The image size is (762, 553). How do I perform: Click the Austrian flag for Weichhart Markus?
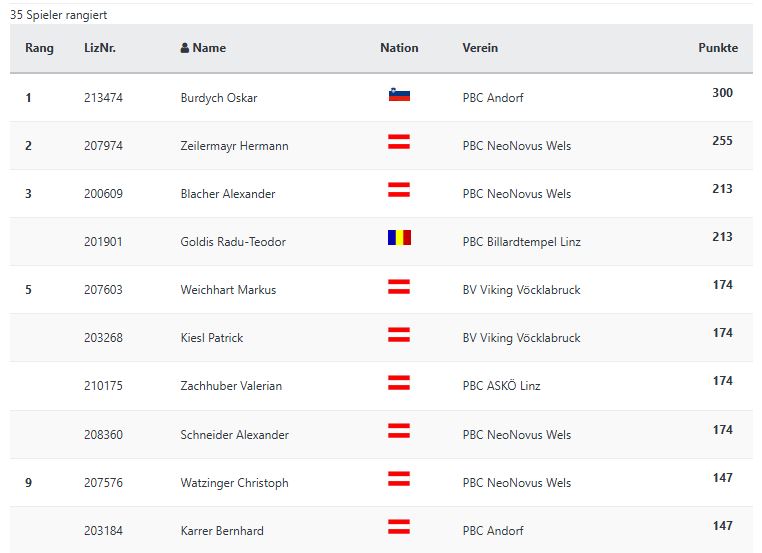coord(399,286)
